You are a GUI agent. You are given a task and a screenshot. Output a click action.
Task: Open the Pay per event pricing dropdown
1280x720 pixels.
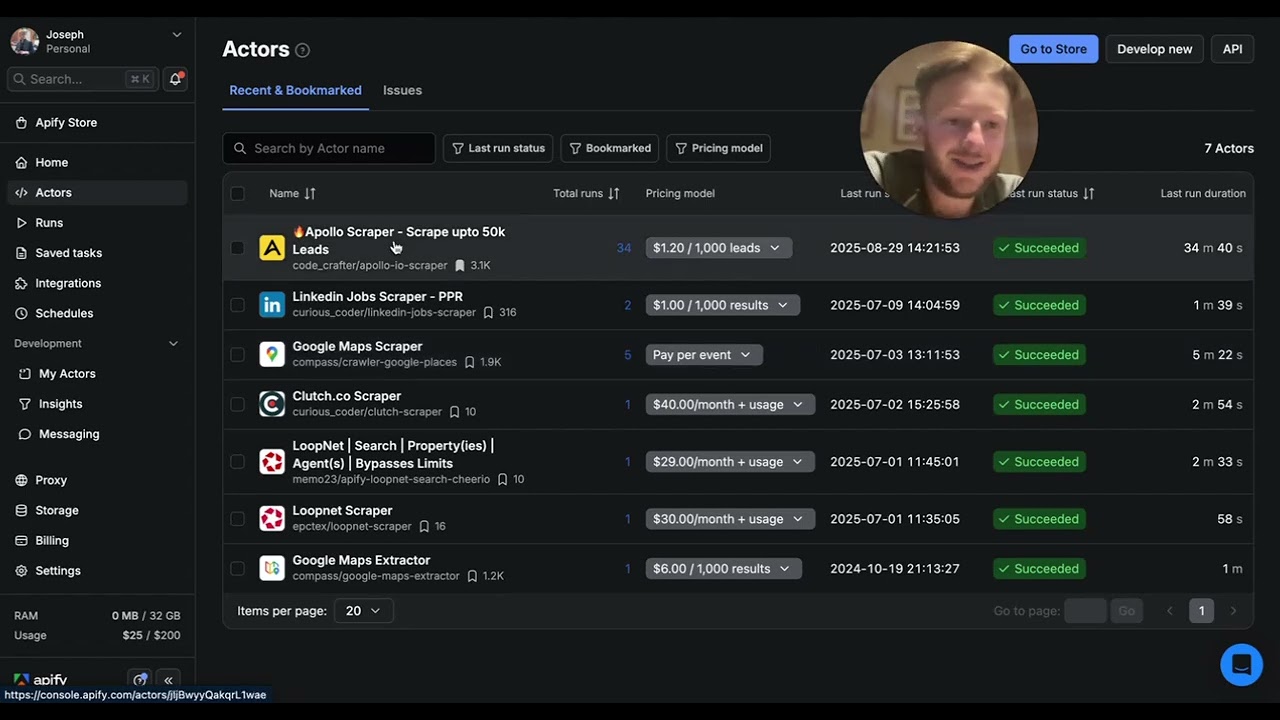(x=704, y=354)
